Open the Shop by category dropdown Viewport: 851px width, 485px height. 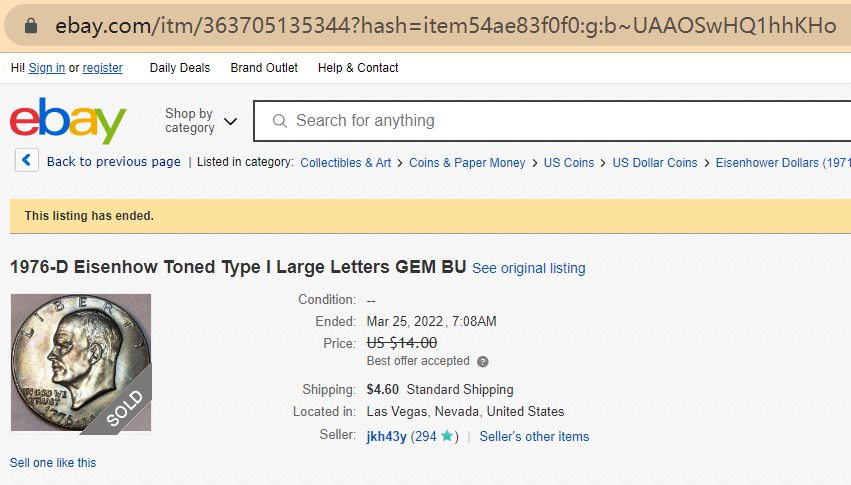(201, 121)
